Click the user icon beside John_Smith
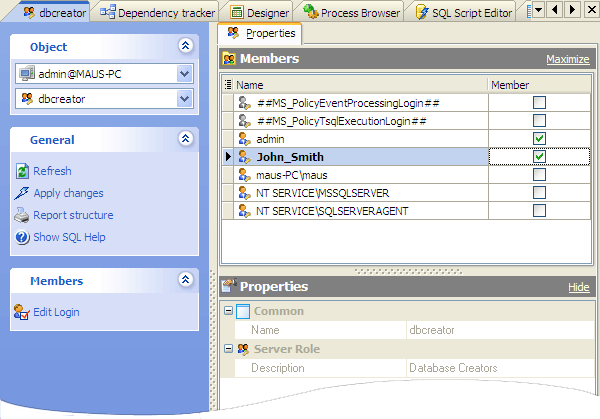The width and height of the screenshot is (600, 419). tap(243, 157)
